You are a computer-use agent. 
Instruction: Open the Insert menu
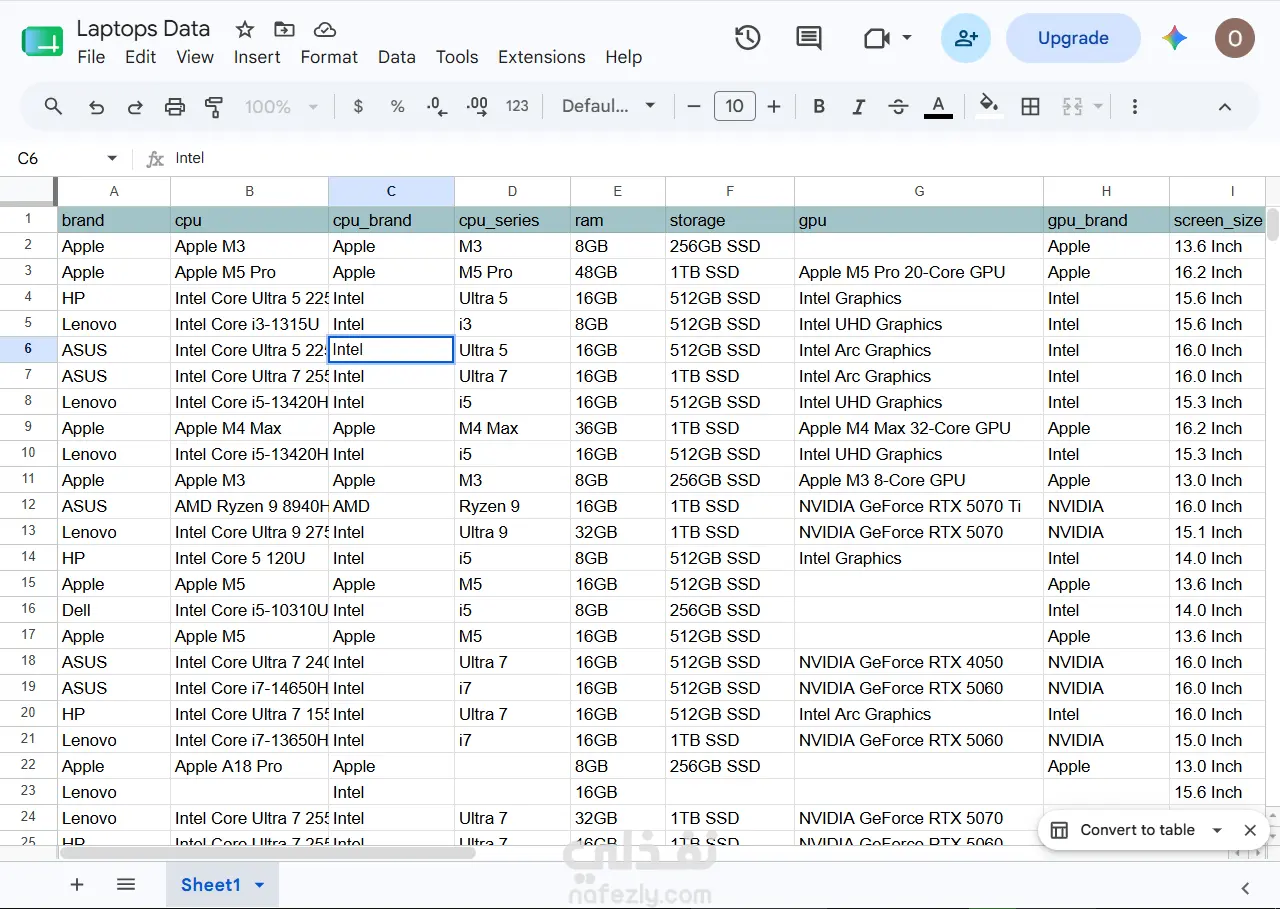click(x=257, y=57)
